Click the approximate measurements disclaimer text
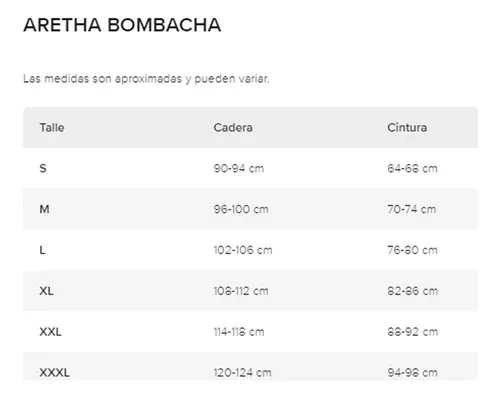Screen dimensions: 500x398 tap(146, 79)
